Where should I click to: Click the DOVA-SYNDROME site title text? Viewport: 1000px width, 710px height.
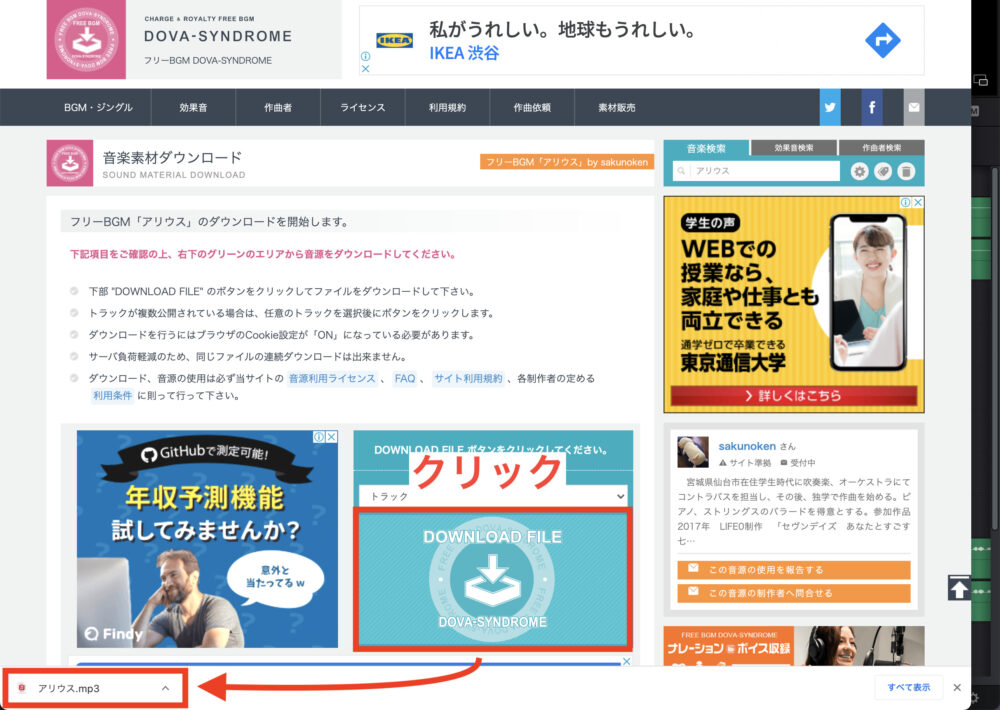click(218, 36)
